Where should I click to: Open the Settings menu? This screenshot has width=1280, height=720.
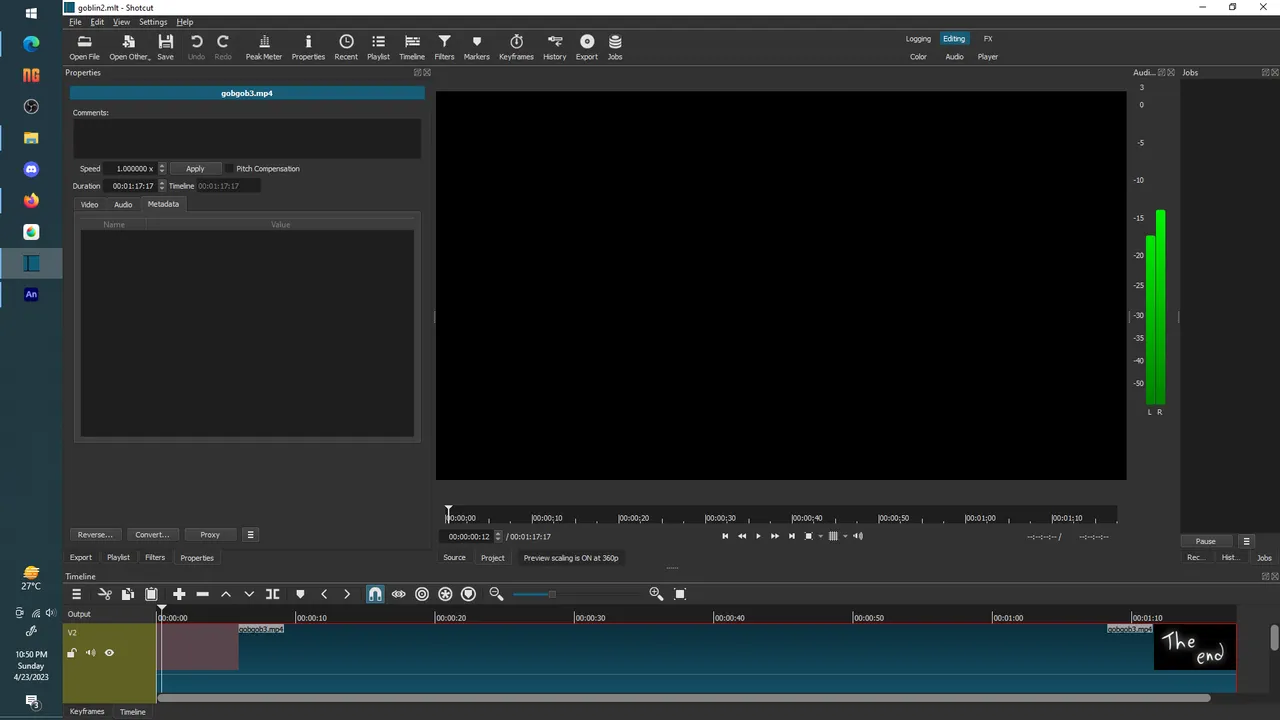(153, 22)
